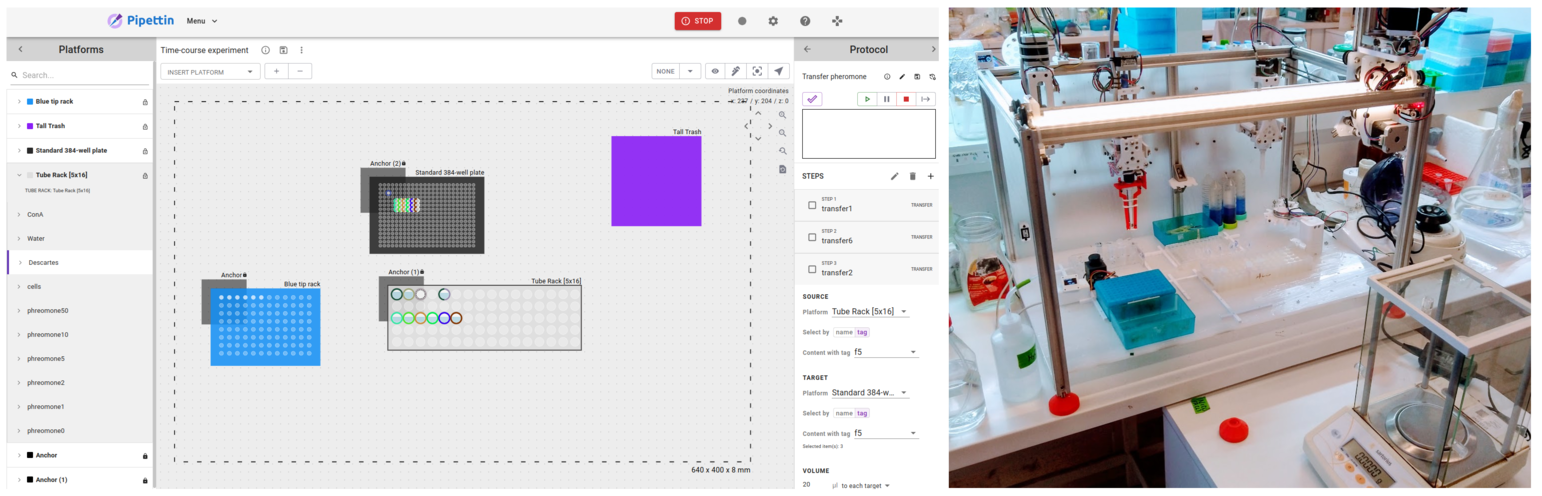Select the Descartes content item
Screen dimensions: 1542x496
tap(79, 262)
